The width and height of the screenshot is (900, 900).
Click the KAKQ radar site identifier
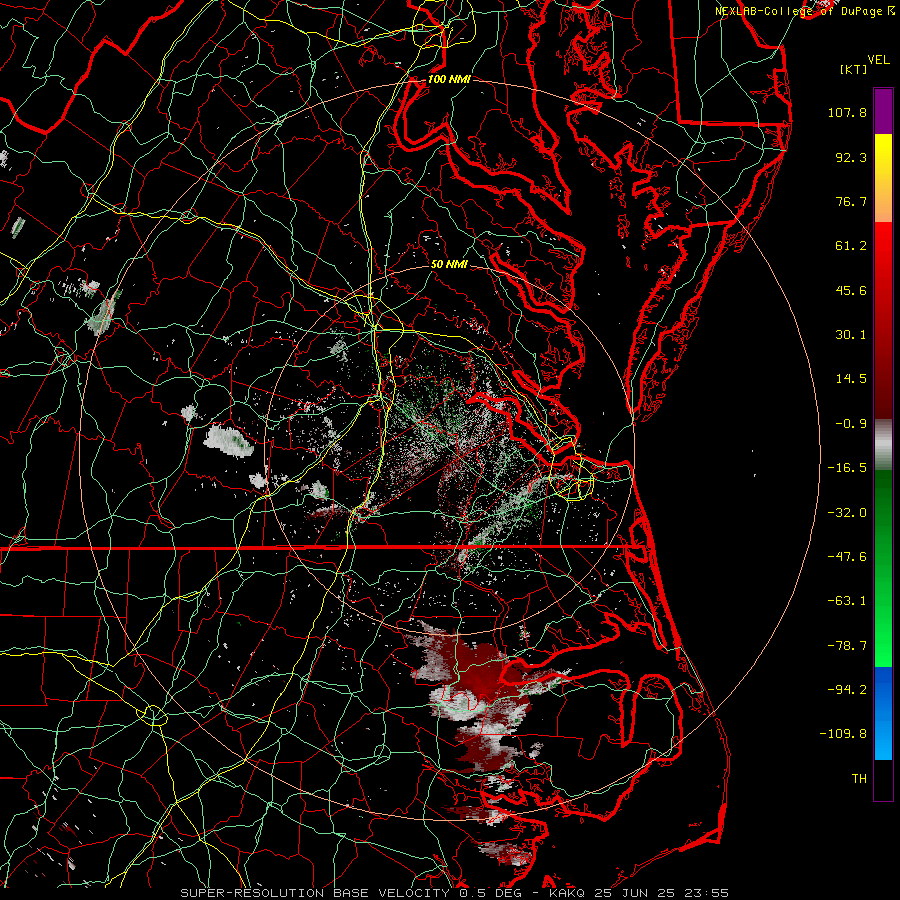567,893
